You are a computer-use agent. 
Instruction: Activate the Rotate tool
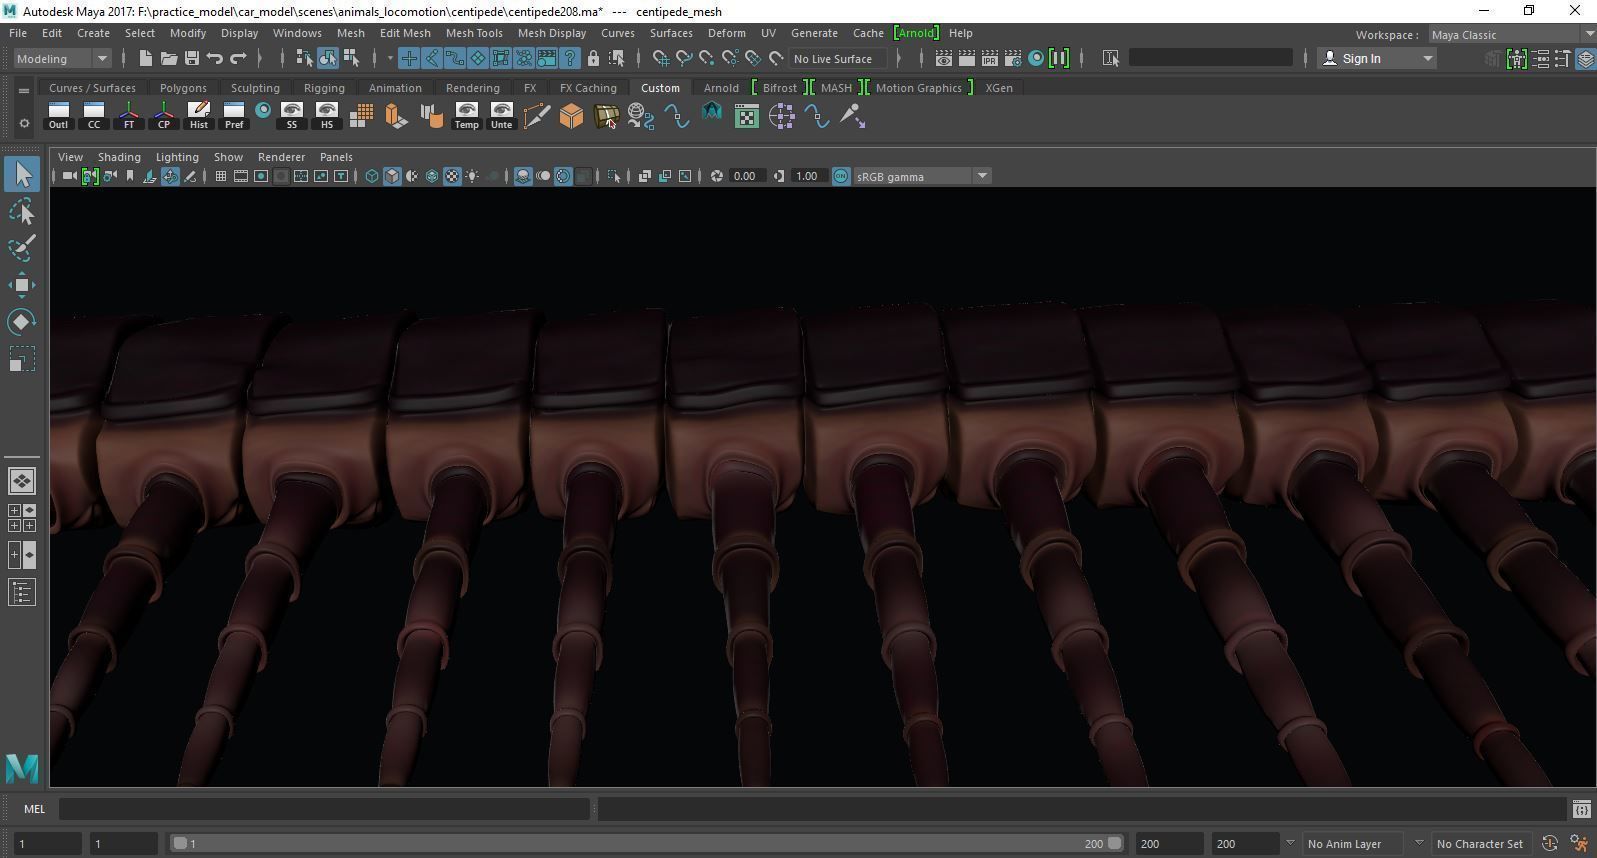pos(22,321)
